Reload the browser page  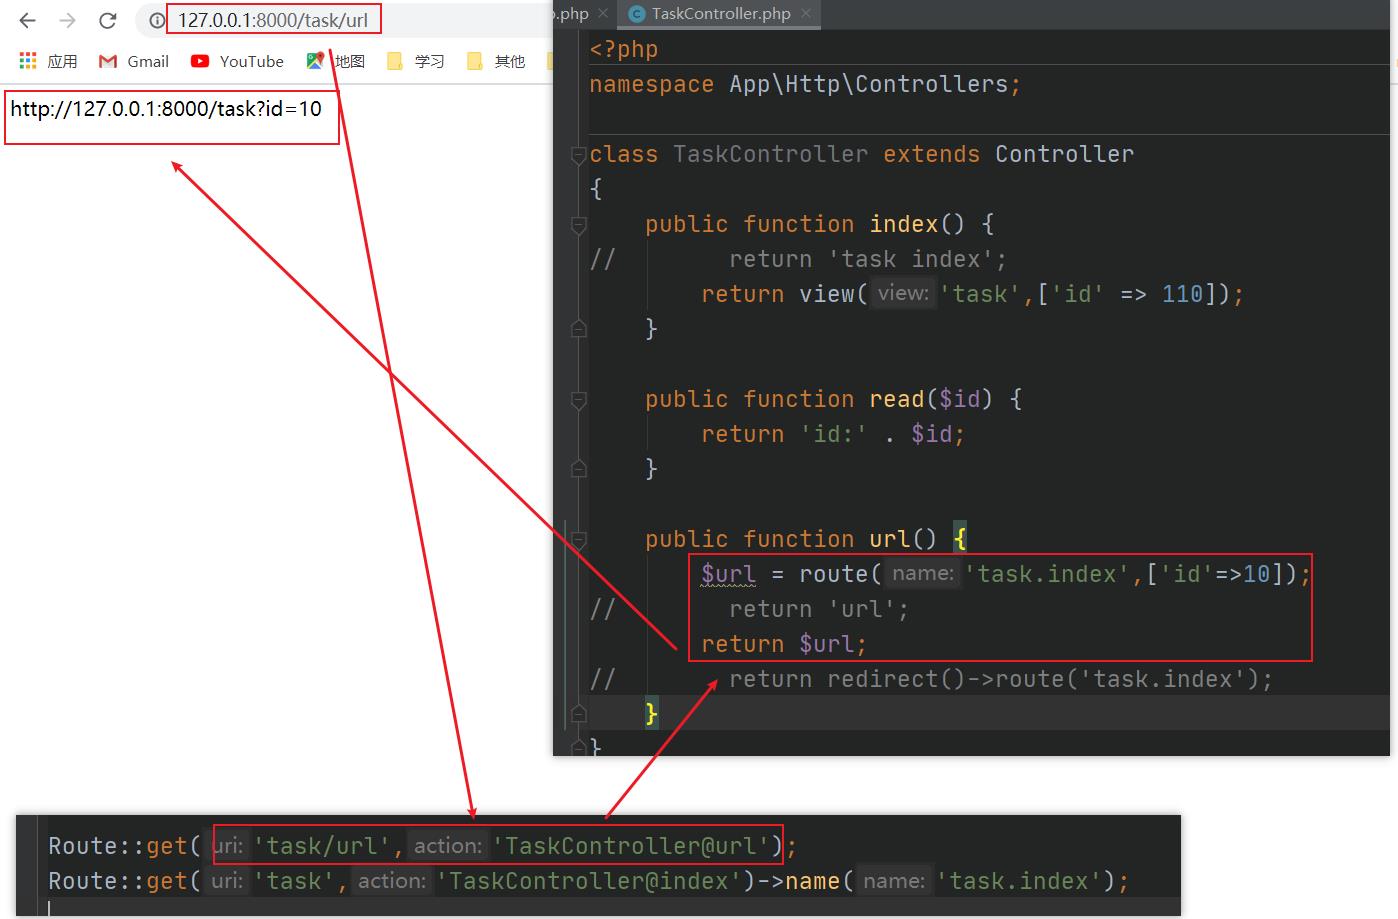pyautogui.click(x=108, y=20)
